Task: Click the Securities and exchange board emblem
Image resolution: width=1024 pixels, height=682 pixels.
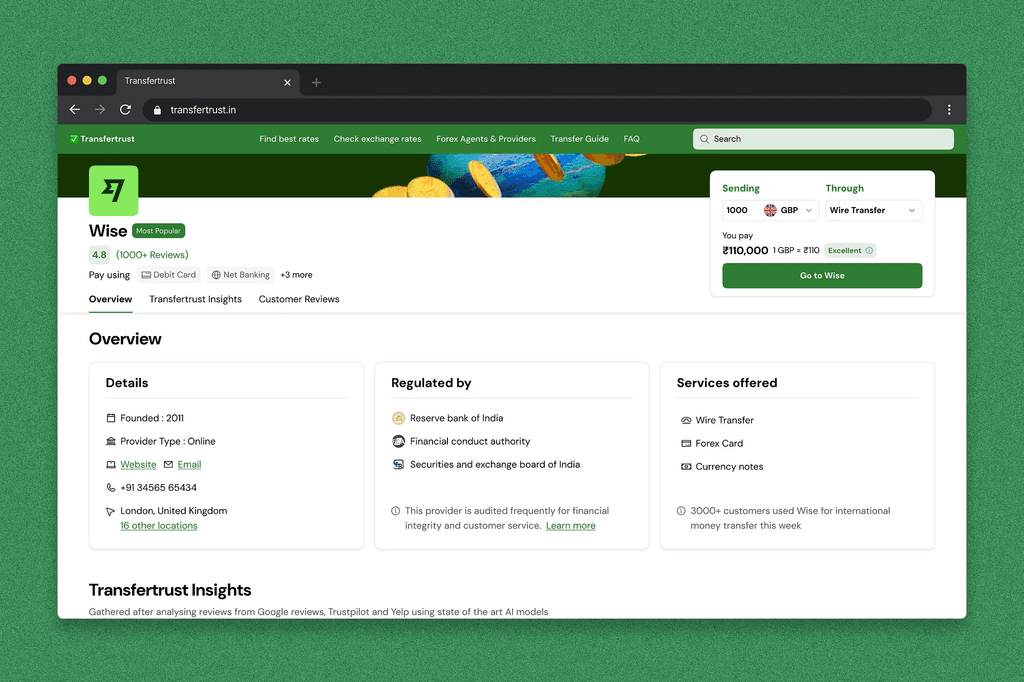Action: [398, 464]
